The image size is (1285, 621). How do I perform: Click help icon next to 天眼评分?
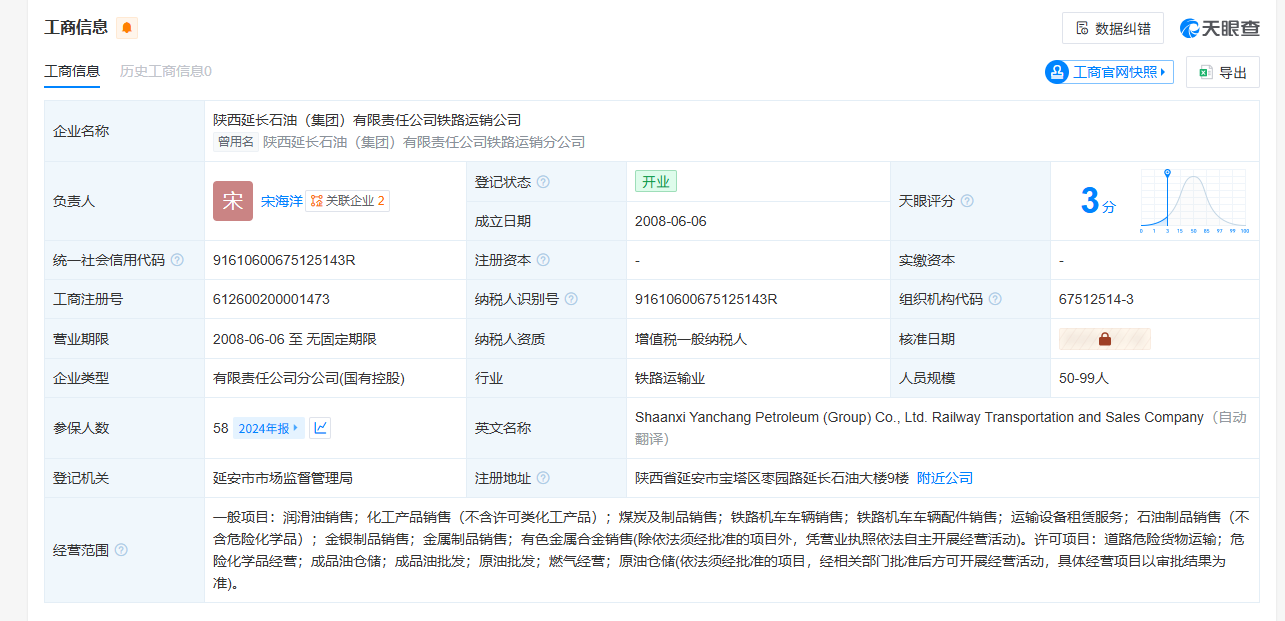click(967, 201)
